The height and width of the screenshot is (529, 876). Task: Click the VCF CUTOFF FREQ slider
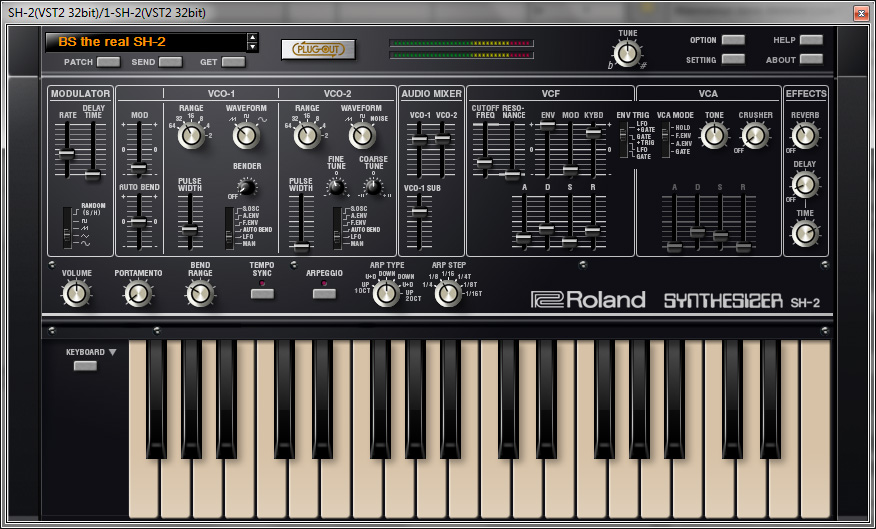(x=484, y=163)
